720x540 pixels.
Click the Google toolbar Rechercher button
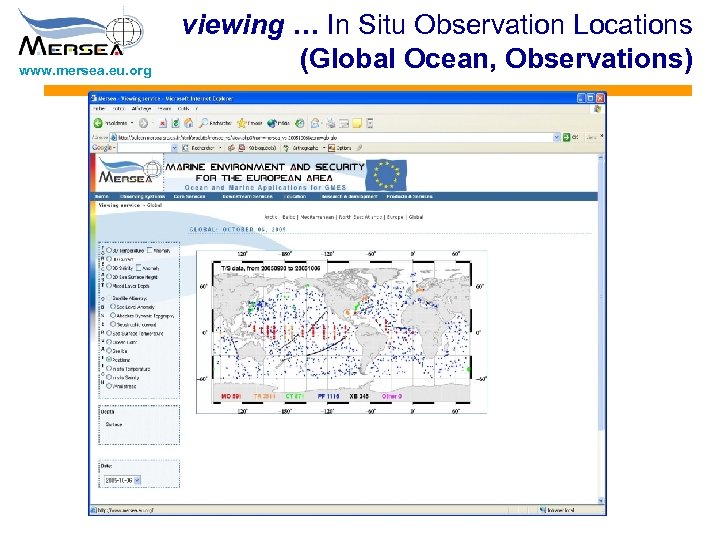point(198,148)
